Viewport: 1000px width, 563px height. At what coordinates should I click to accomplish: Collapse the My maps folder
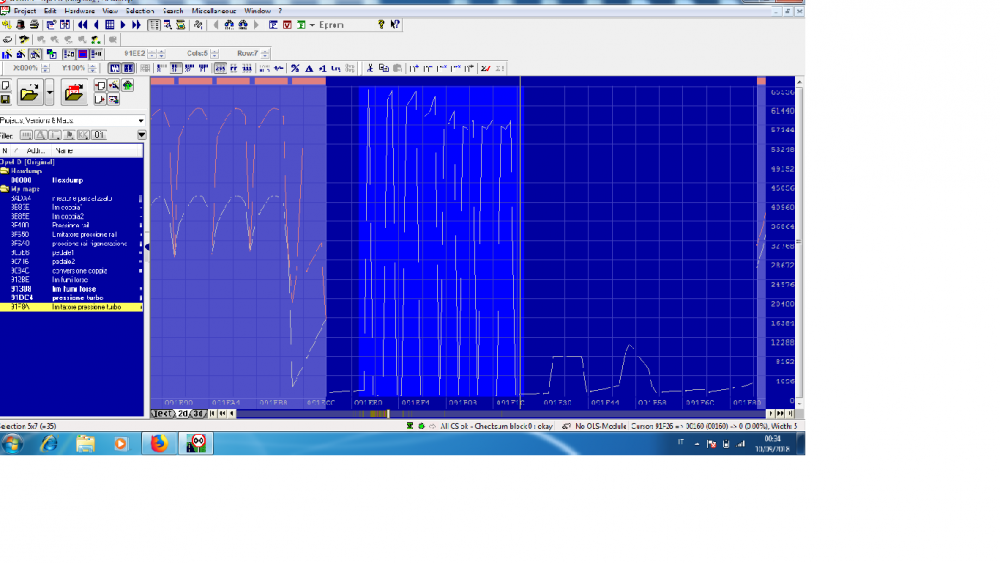4,189
